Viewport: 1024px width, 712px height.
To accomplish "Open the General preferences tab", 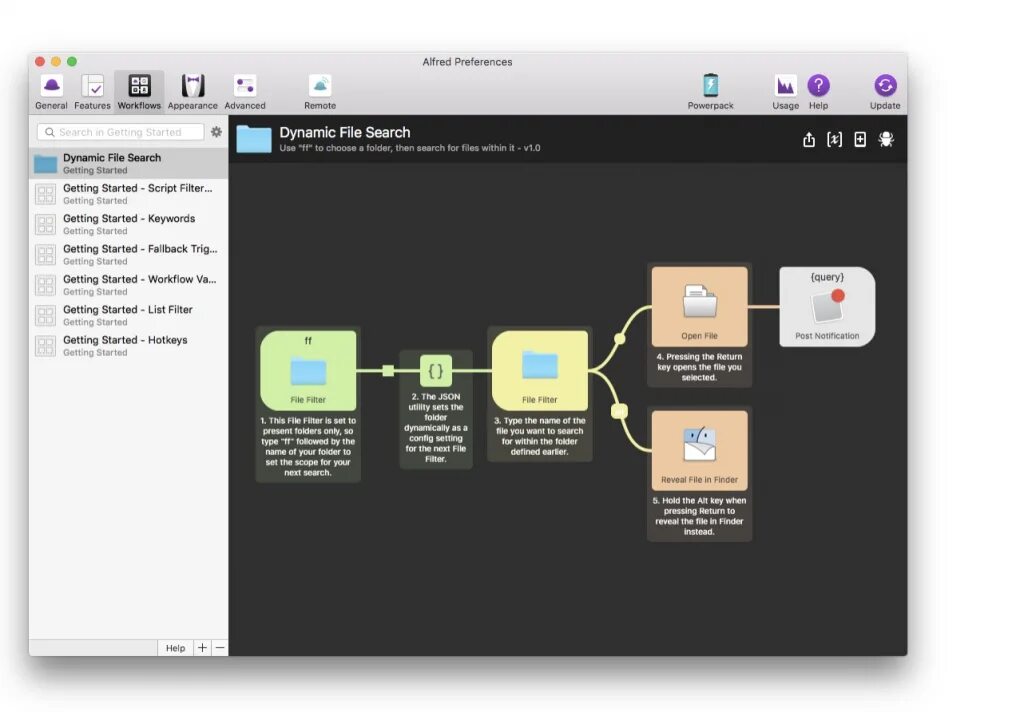I will (52, 91).
